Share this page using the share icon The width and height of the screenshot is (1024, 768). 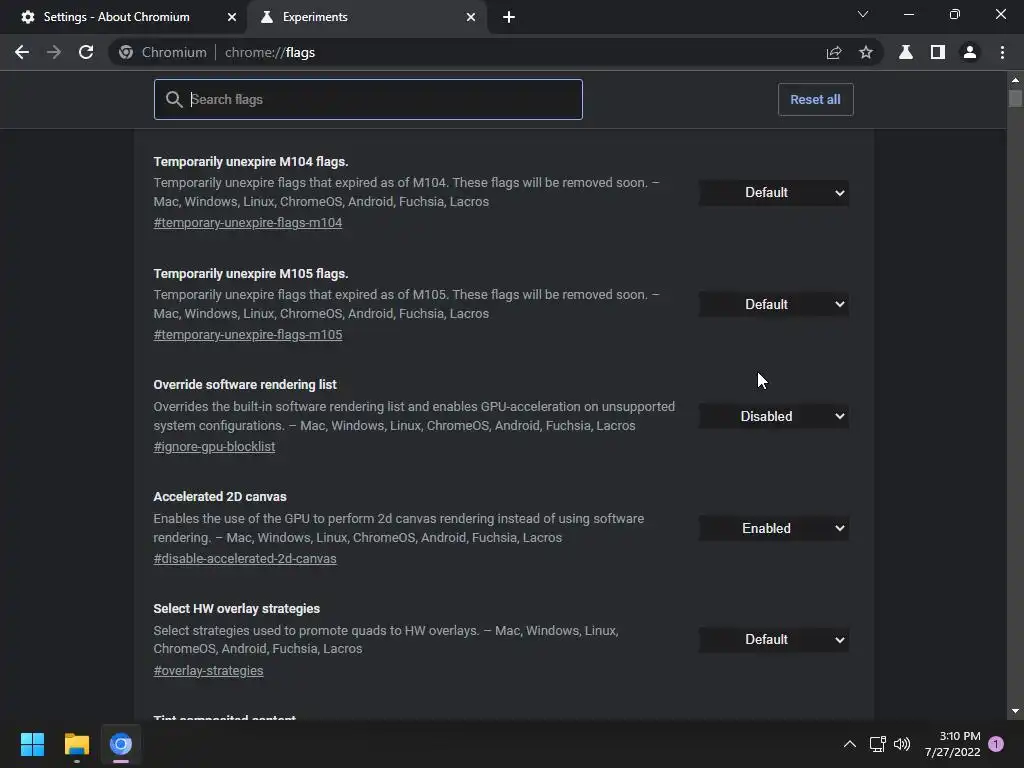(834, 52)
